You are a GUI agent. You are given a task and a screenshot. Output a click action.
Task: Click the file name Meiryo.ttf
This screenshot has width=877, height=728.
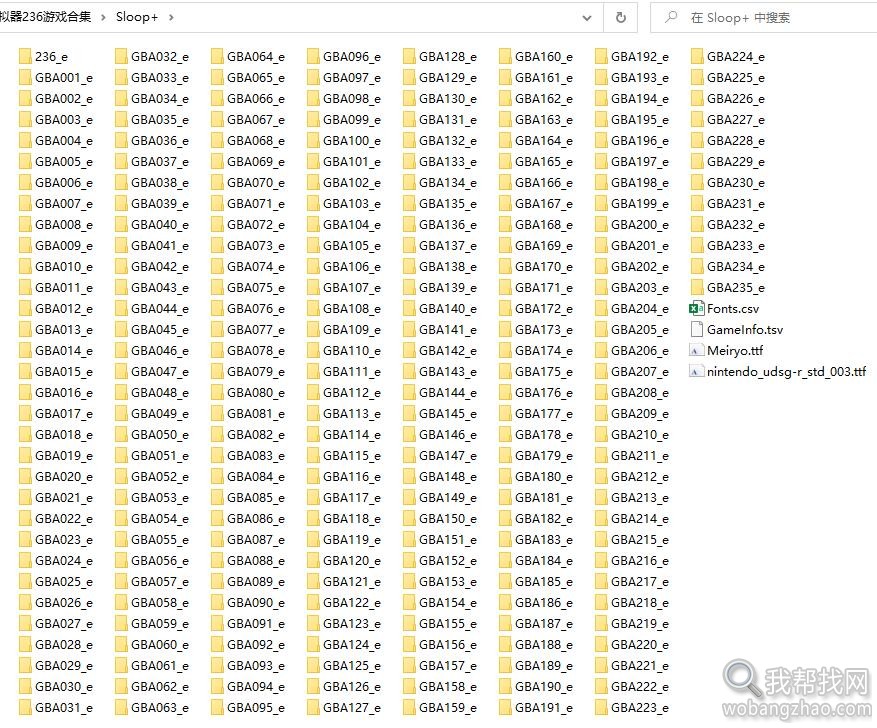tap(735, 351)
